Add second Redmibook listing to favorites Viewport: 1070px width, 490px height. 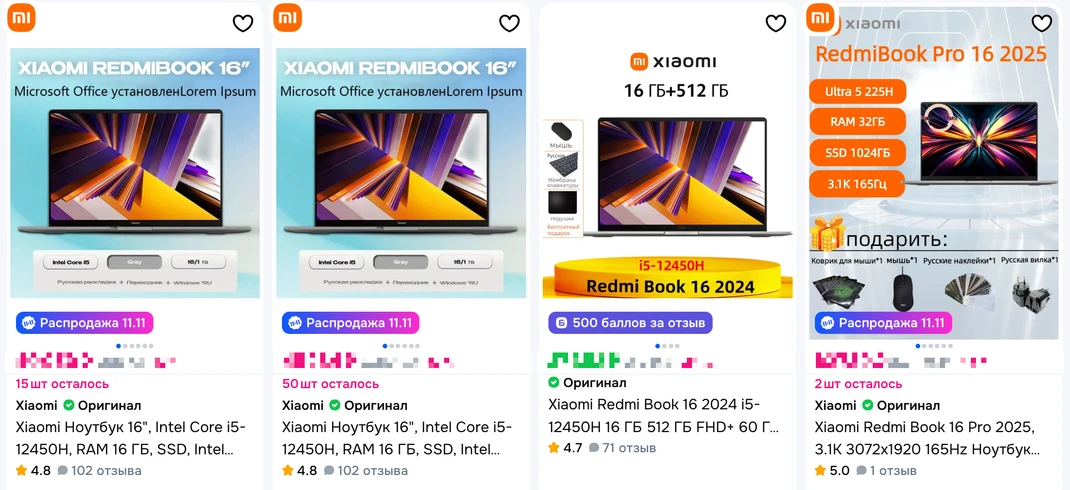pyautogui.click(x=509, y=24)
